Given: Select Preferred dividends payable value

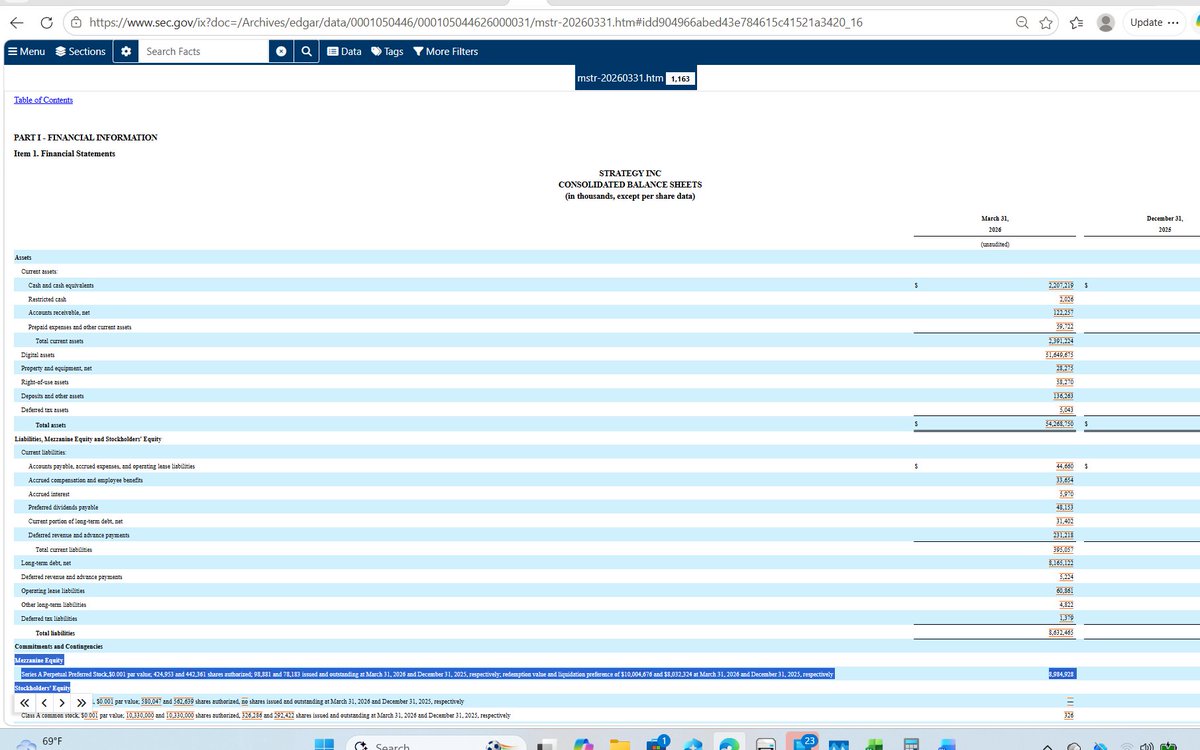Looking at the screenshot, I should click(1064, 507).
